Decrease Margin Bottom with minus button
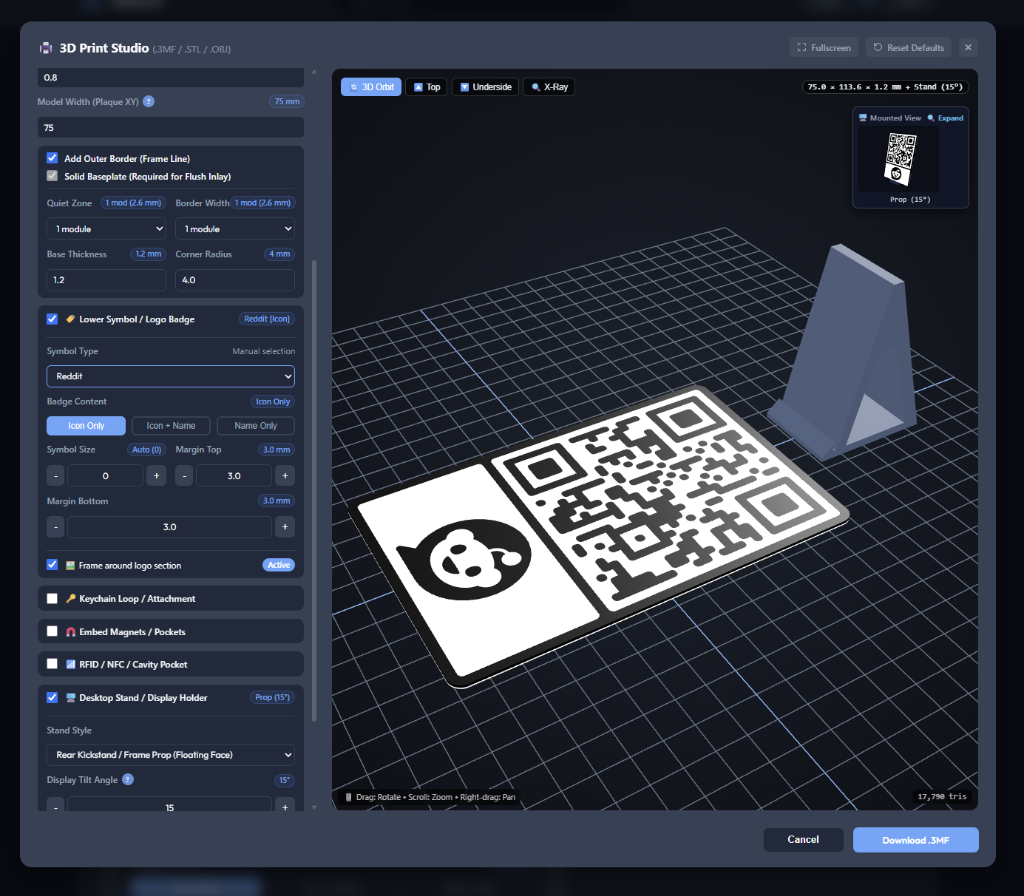1024x896 pixels. (56, 527)
